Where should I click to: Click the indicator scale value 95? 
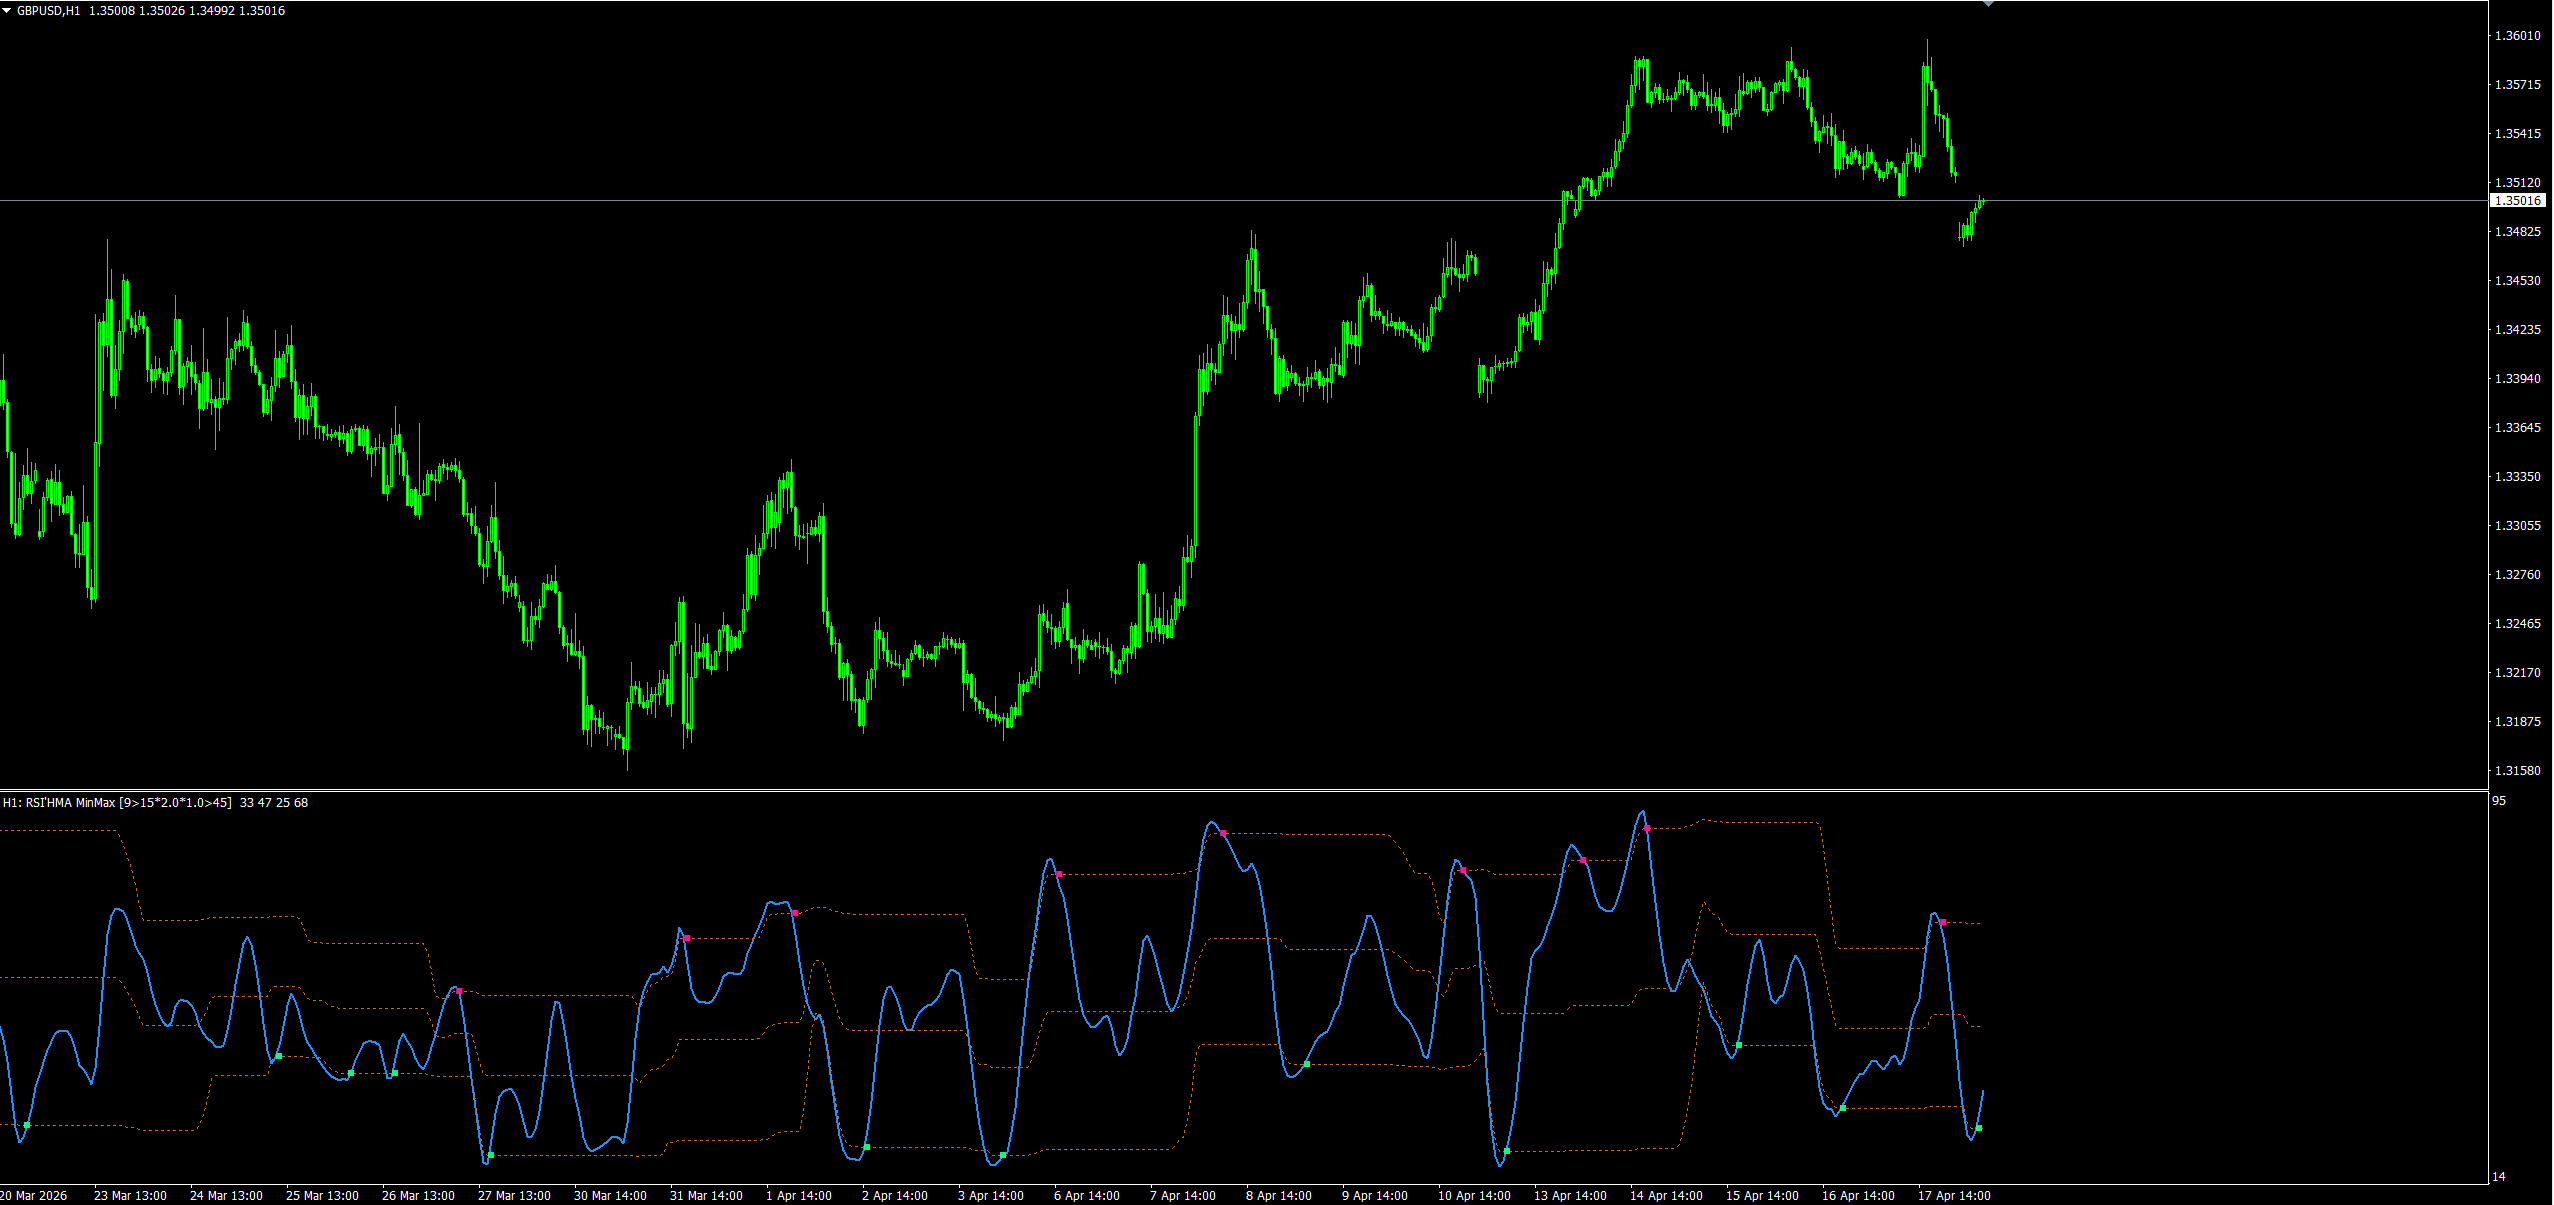click(2499, 801)
